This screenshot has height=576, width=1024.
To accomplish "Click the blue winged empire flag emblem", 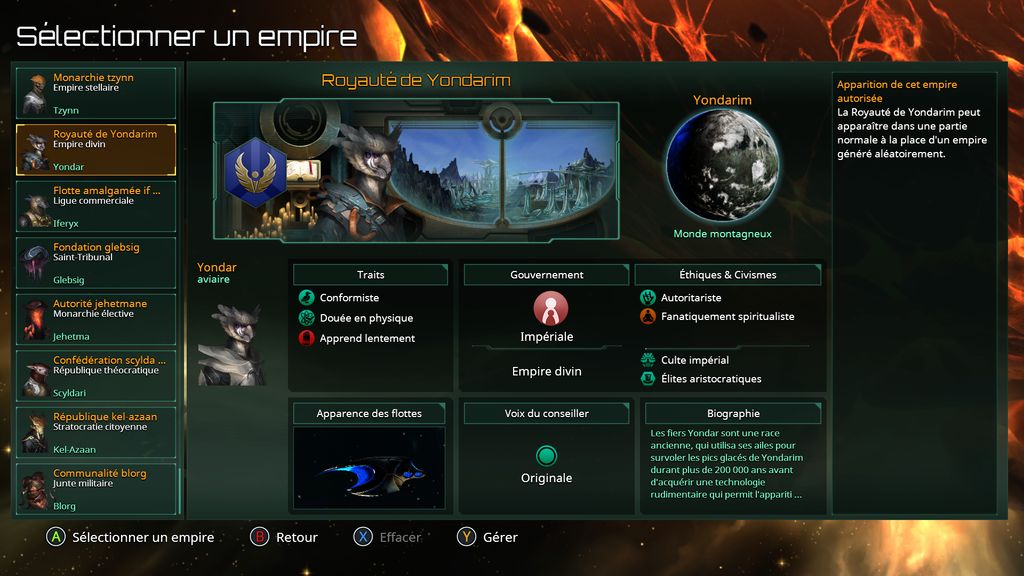I will coord(255,172).
